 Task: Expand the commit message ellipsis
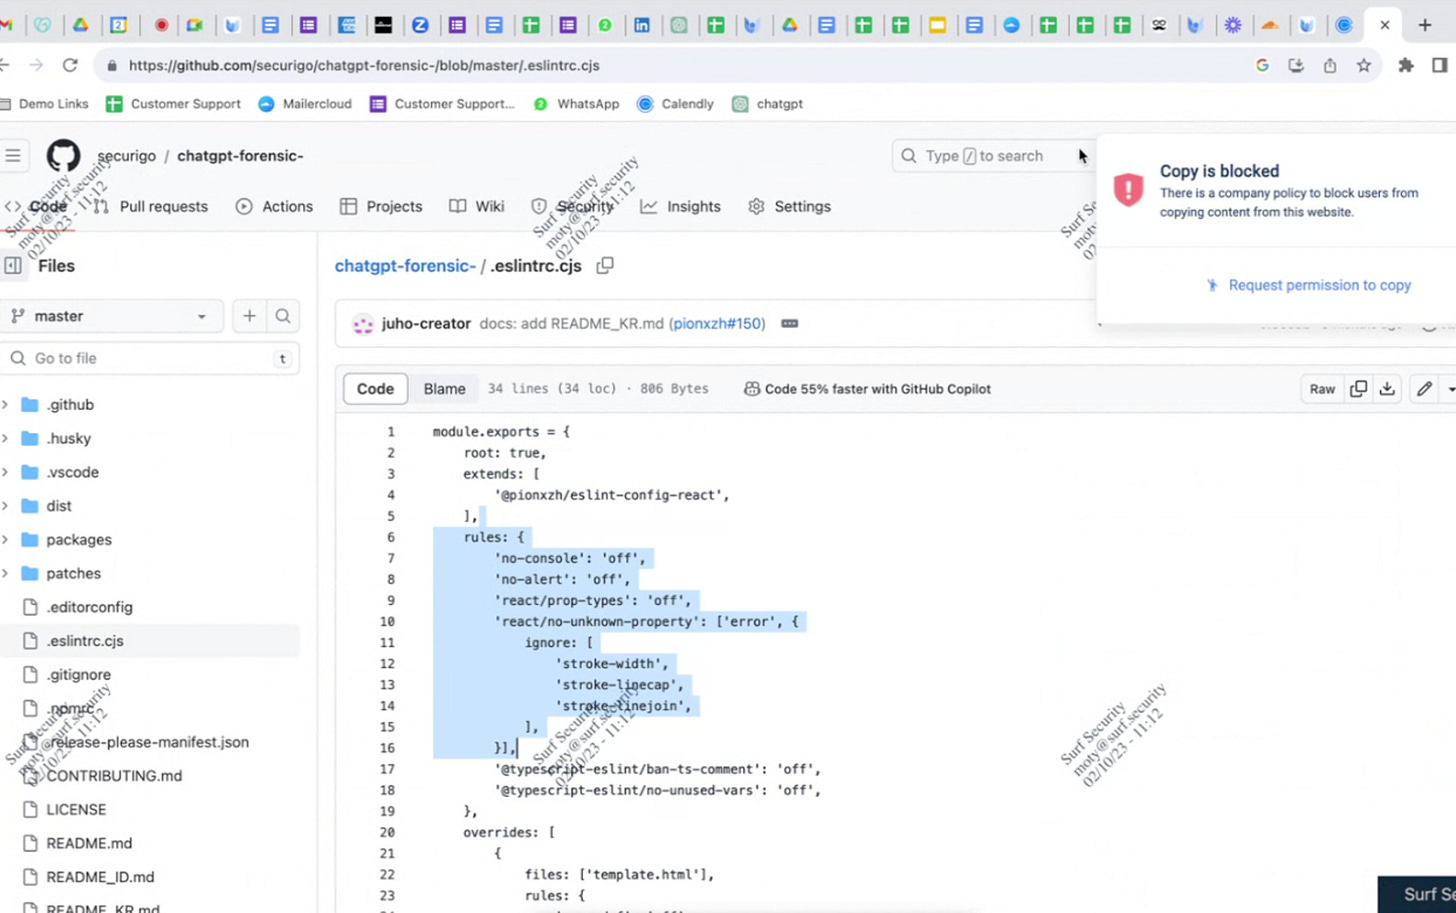tap(789, 324)
